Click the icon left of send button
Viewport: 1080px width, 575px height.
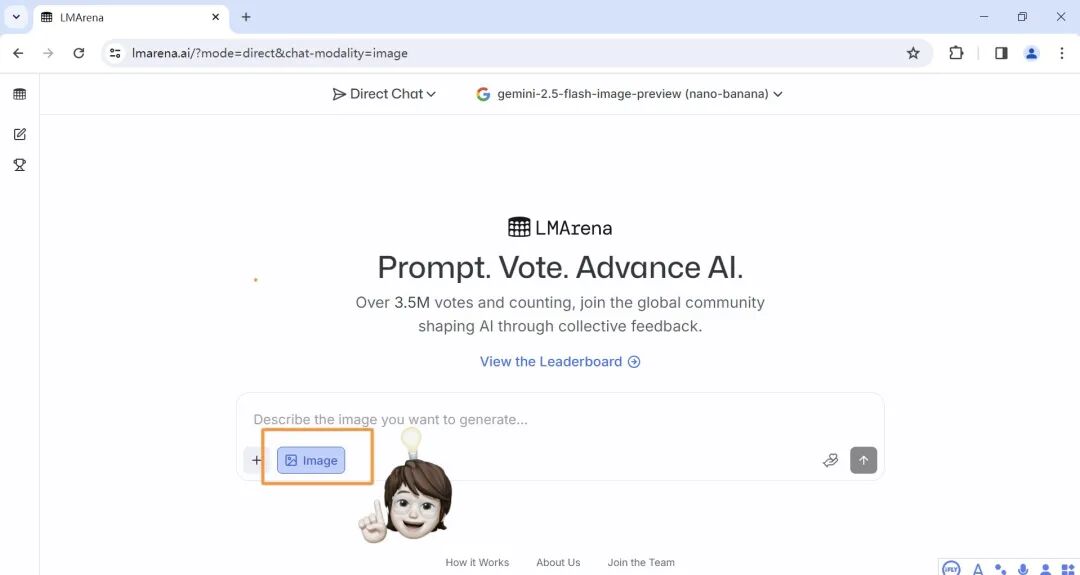click(x=830, y=460)
